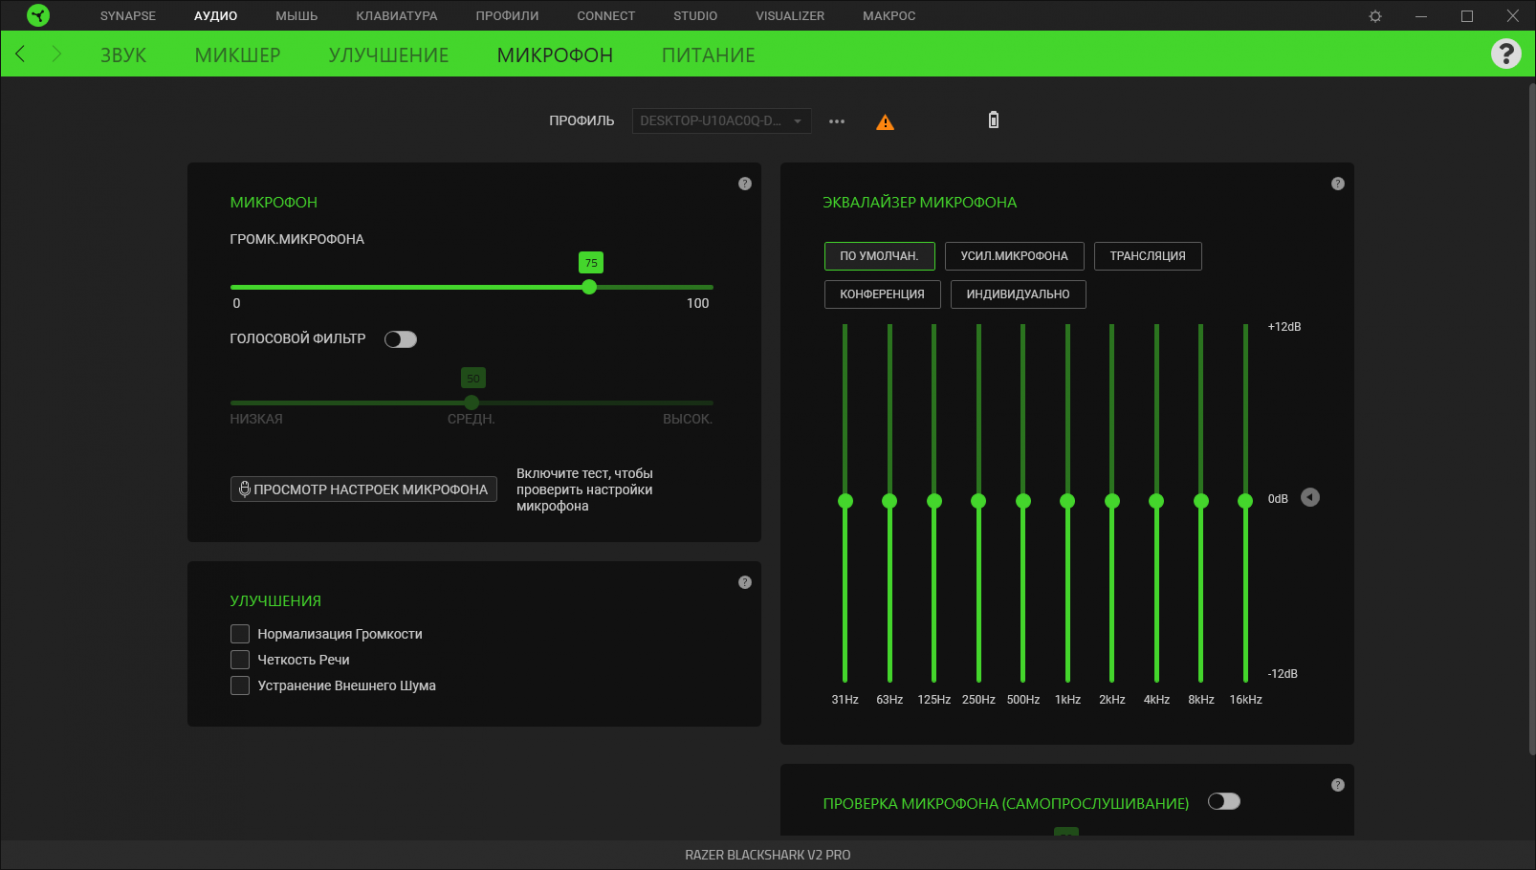This screenshot has width=1536, height=870.
Task: Enable Устранение Внешнего Шума checkbox
Action: pos(240,686)
